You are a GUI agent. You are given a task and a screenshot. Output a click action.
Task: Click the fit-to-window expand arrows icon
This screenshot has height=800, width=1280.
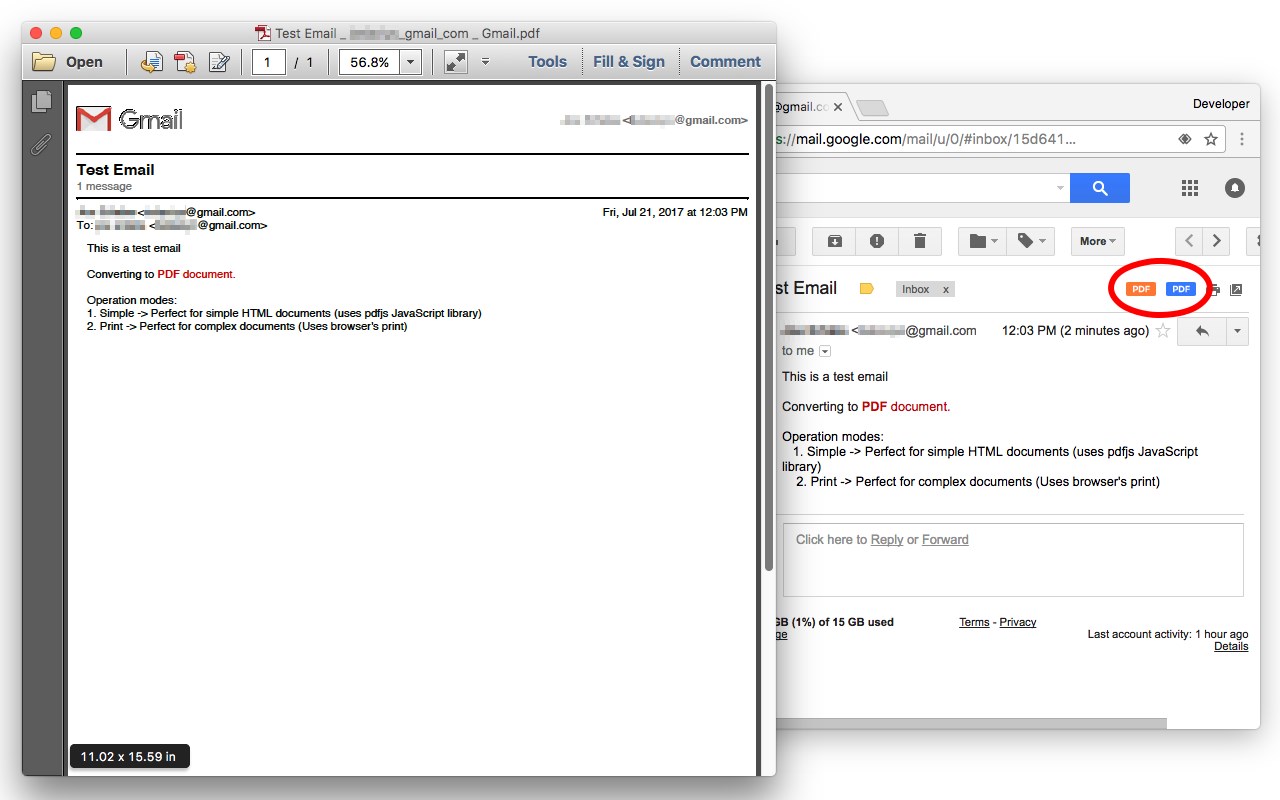point(456,62)
